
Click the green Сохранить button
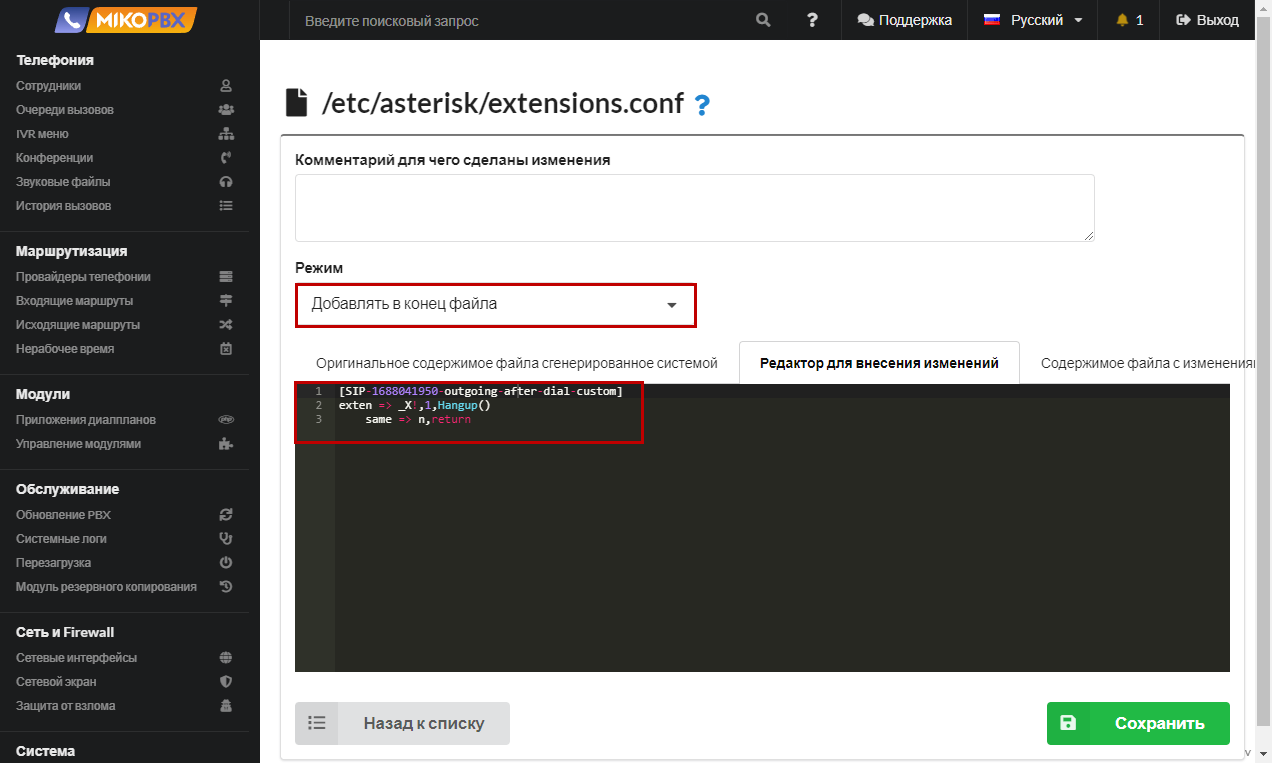click(1138, 723)
